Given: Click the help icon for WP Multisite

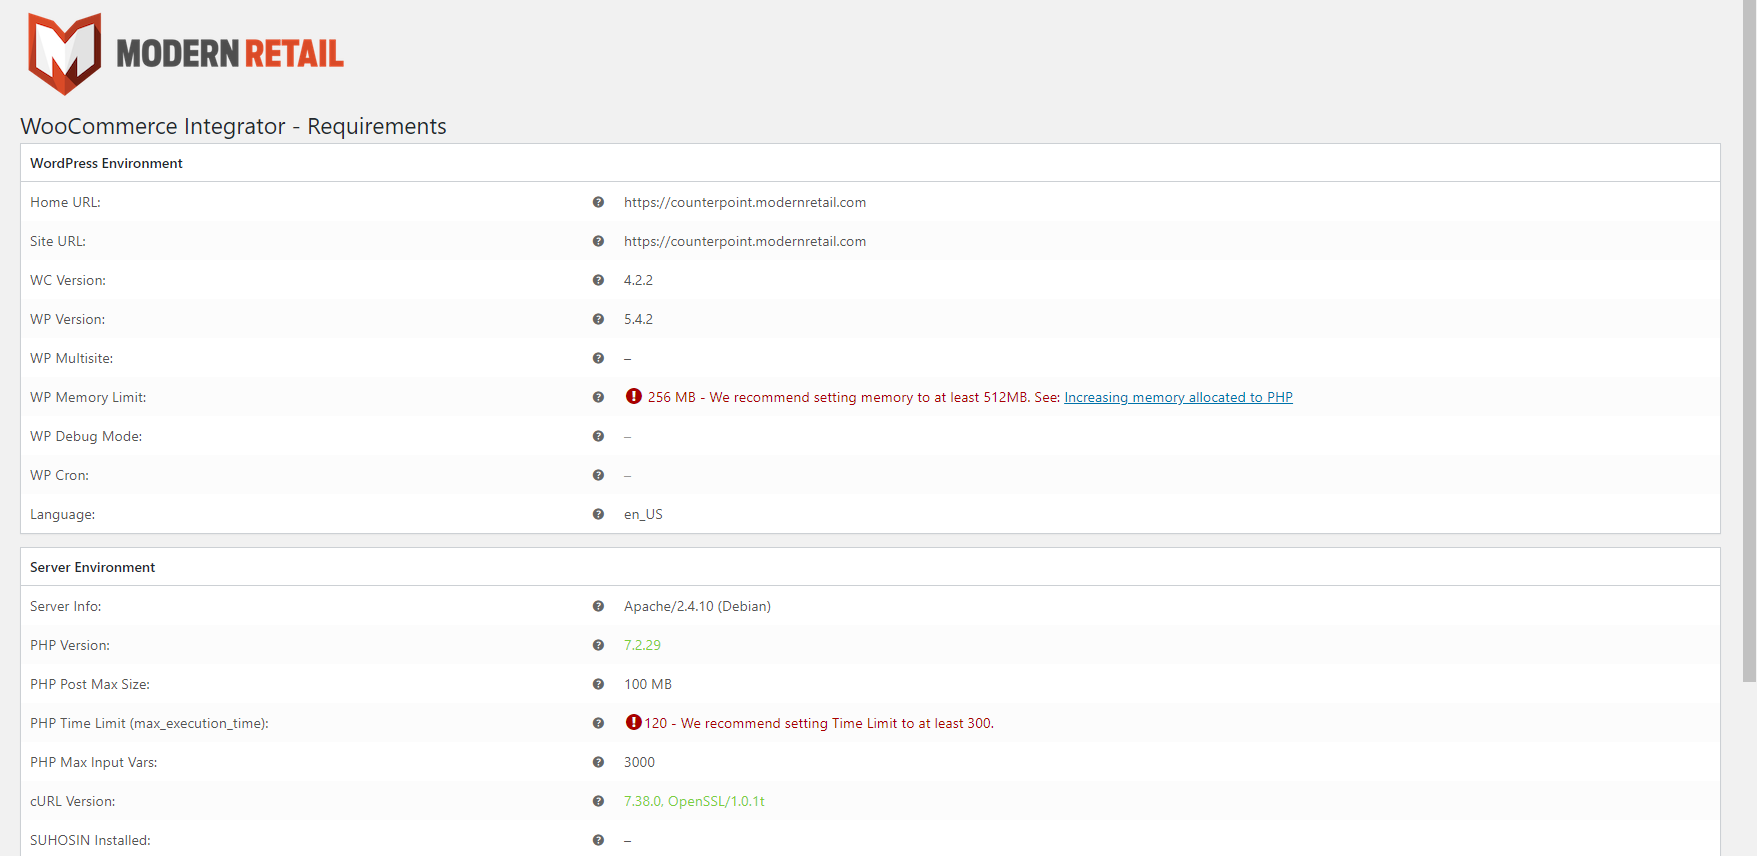Looking at the screenshot, I should click(x=598, y=358).
